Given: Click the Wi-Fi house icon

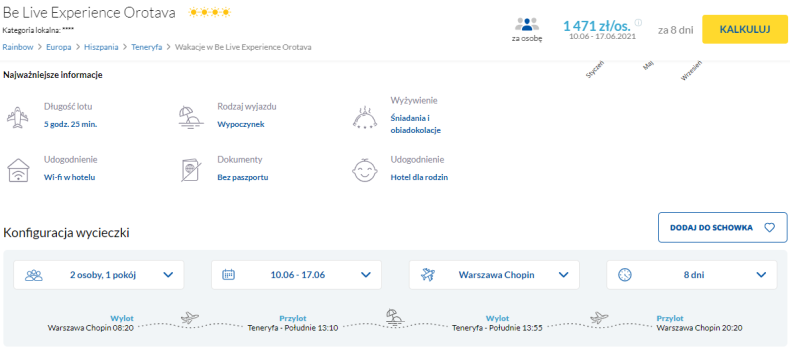Looking at the screenshot, I should point(18,170).
